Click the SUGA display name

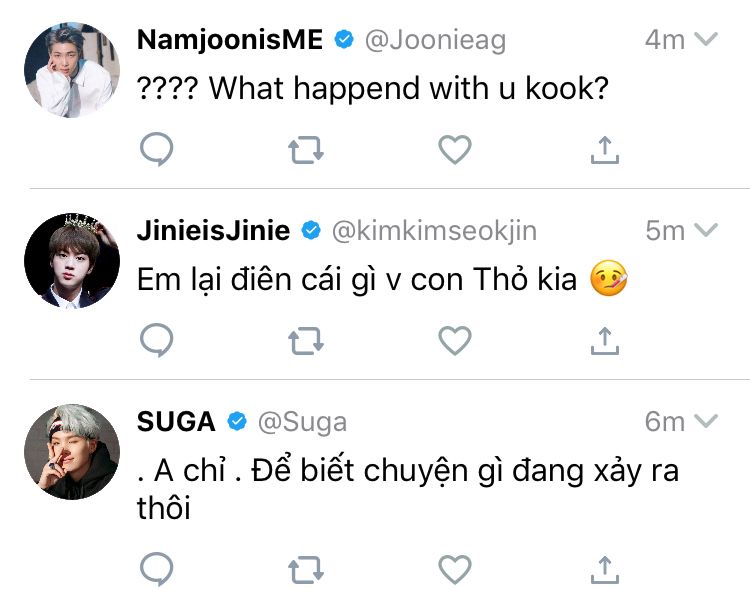[x=176, y=421]
